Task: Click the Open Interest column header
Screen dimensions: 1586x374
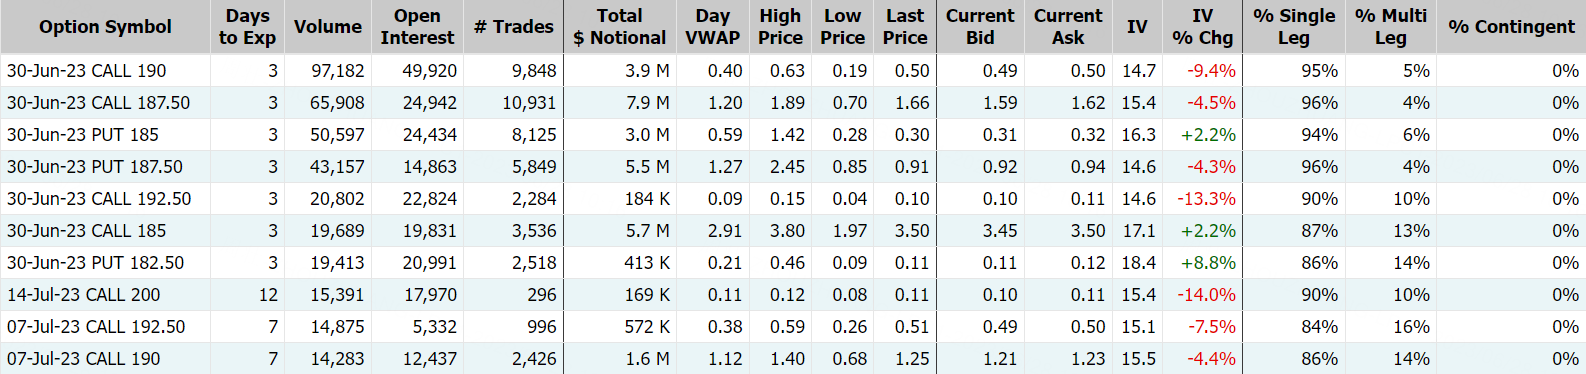Action: [417, 27]
